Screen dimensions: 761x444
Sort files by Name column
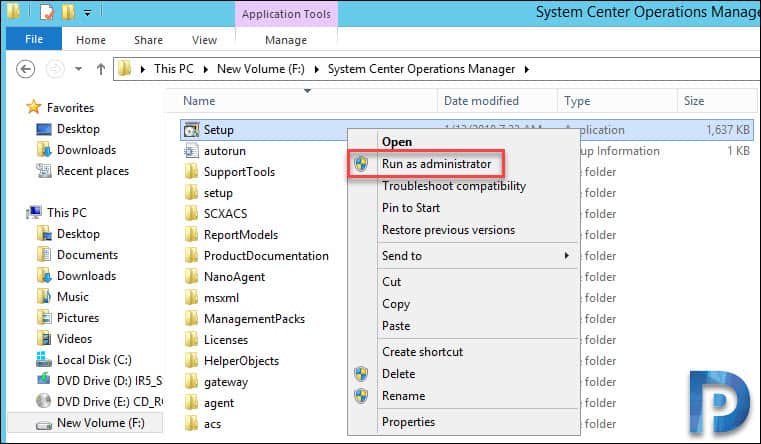199,100
